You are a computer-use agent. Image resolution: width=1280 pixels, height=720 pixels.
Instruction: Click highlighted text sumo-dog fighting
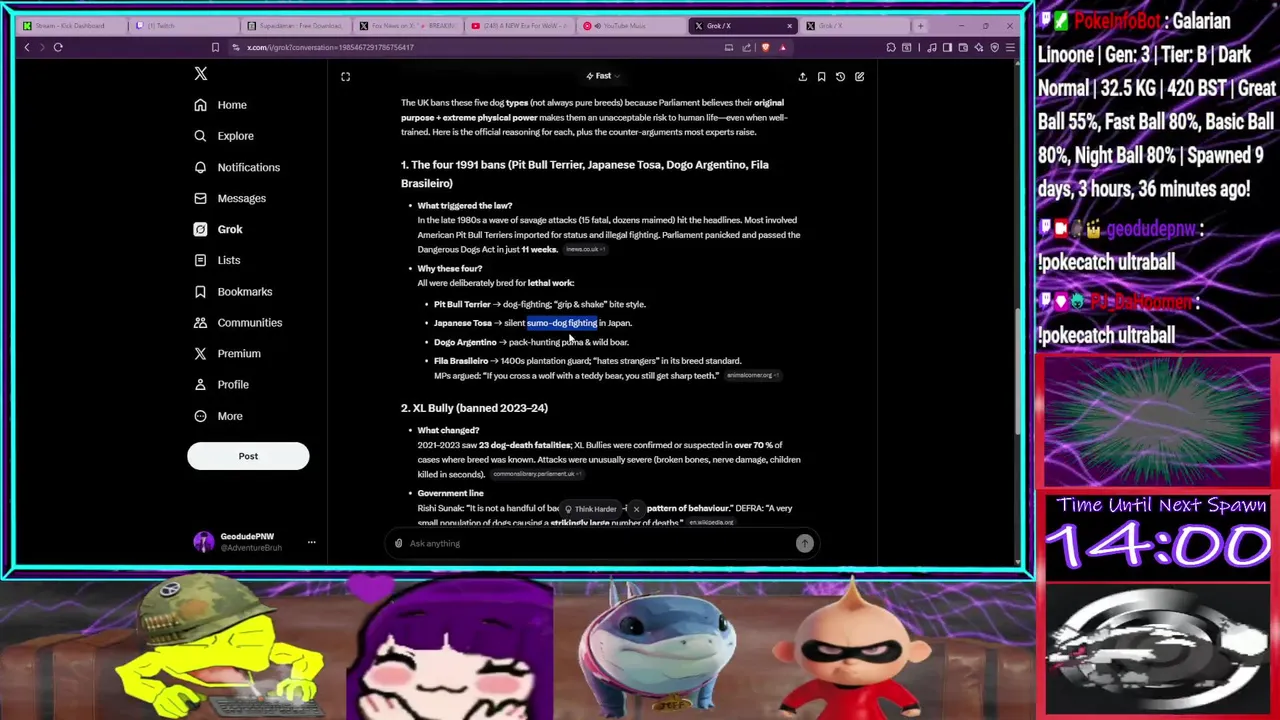[x=562, y=323]
